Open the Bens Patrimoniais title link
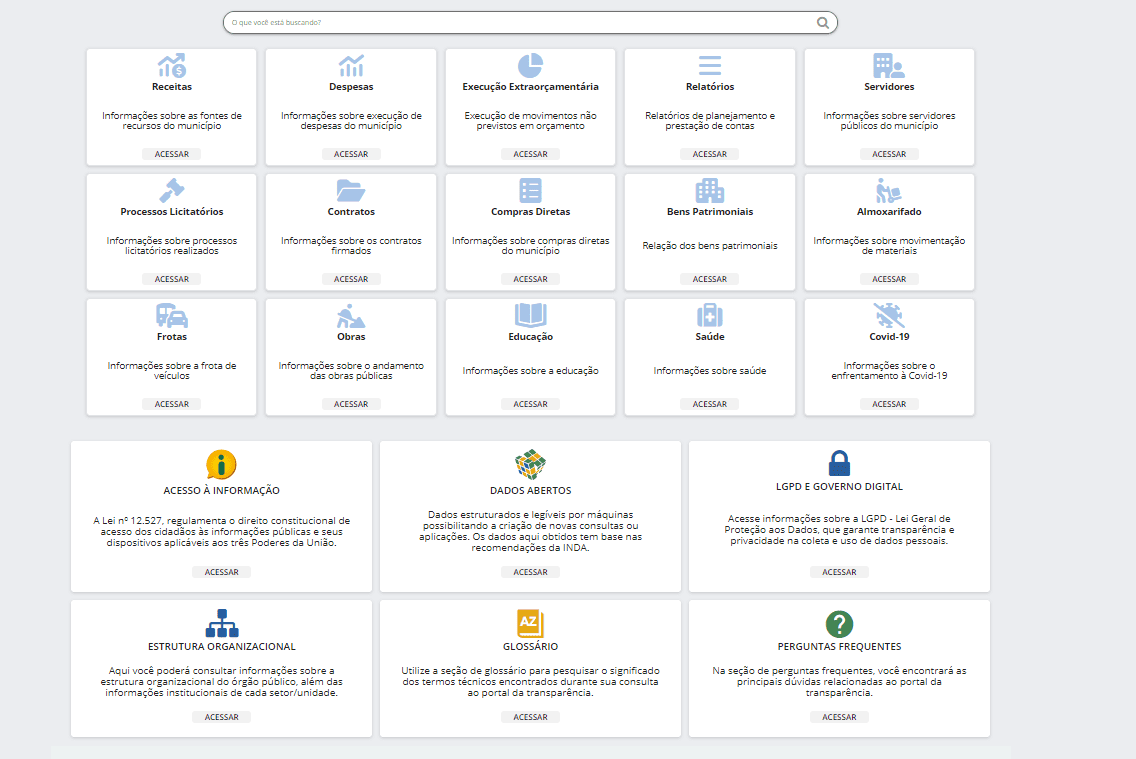Image resolution: width=1136 pixels, height=759 pixels. click(709, 212)
